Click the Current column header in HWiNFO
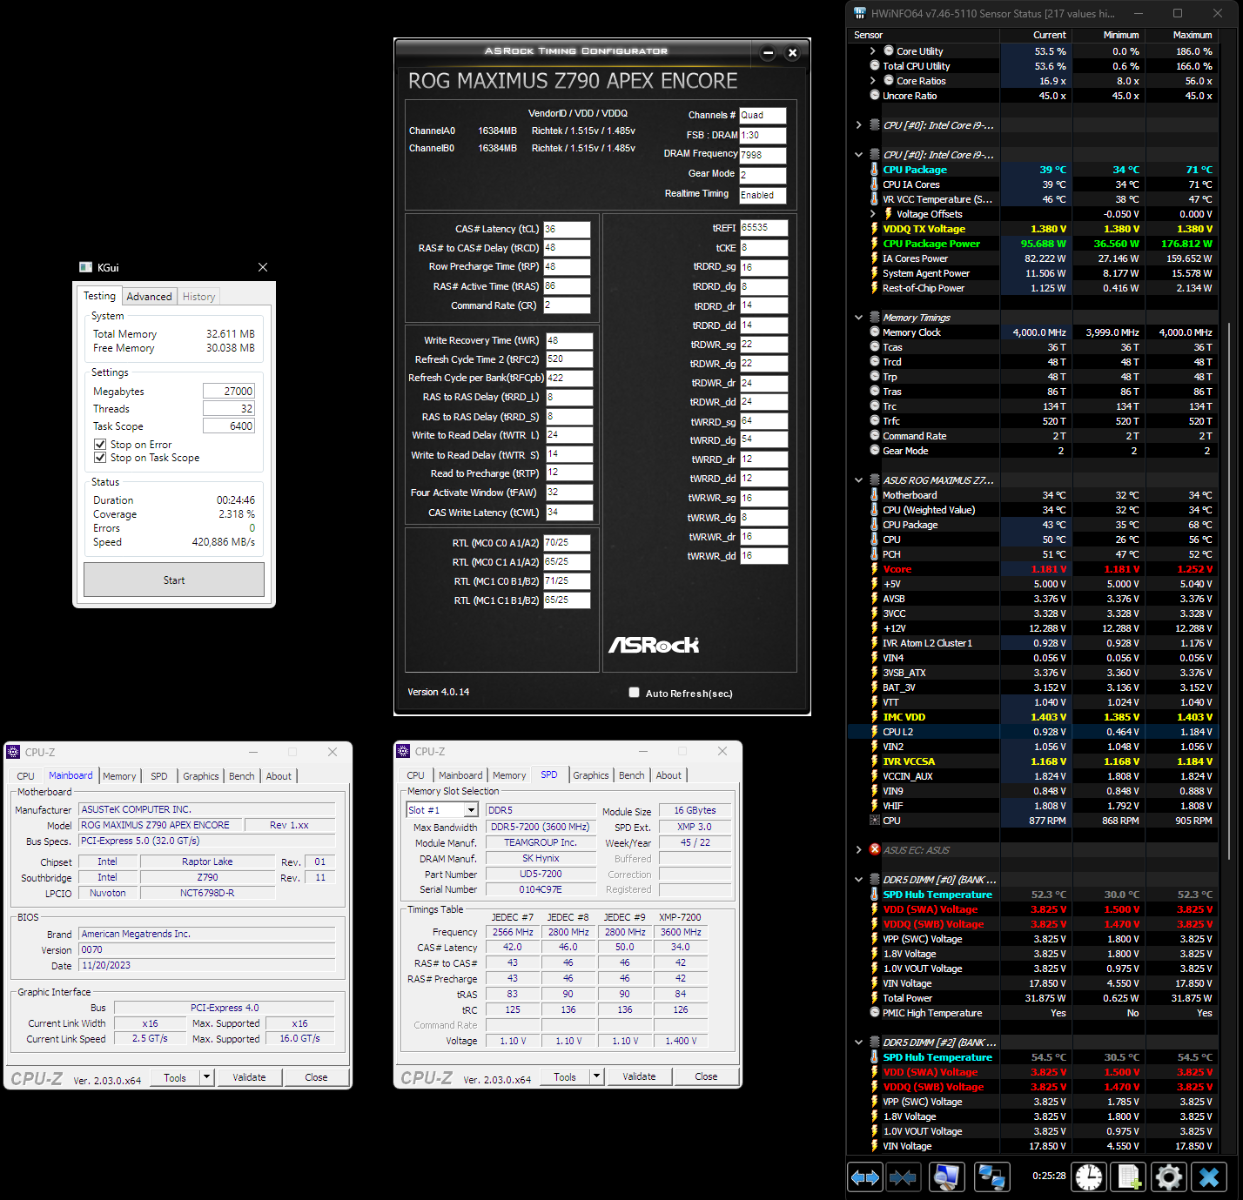 pos(1049,35)
